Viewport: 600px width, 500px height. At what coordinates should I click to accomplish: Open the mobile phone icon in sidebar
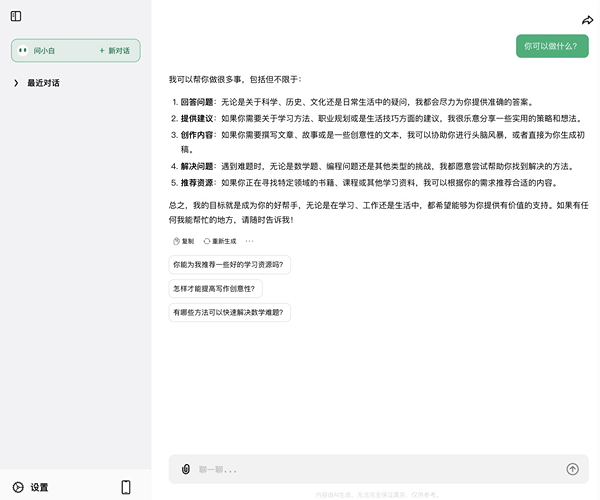(x=126, y=487)
